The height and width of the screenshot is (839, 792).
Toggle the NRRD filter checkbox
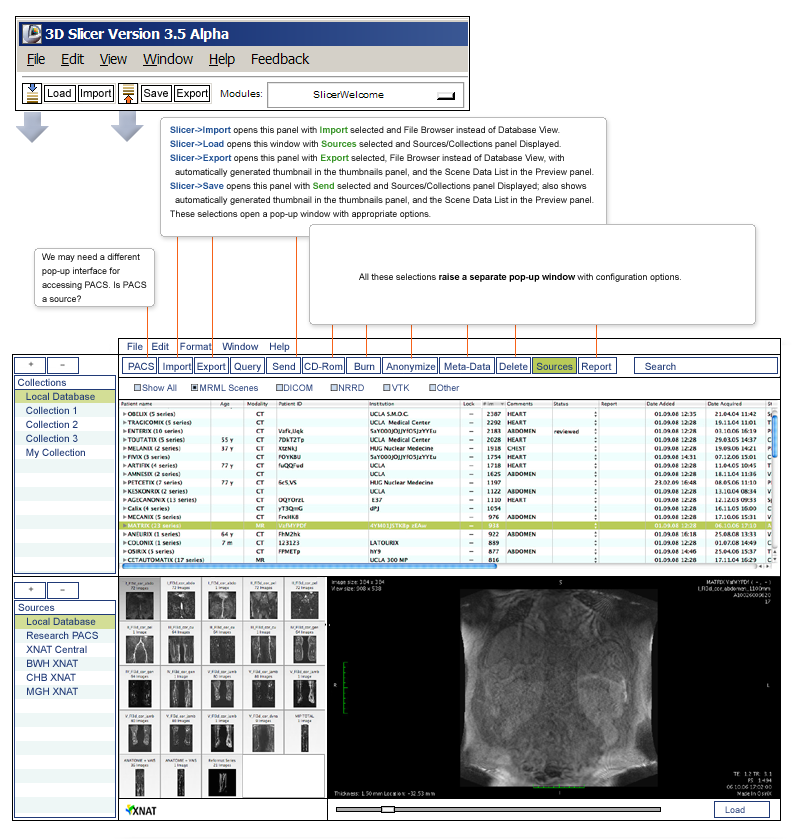tap(336, 388)
